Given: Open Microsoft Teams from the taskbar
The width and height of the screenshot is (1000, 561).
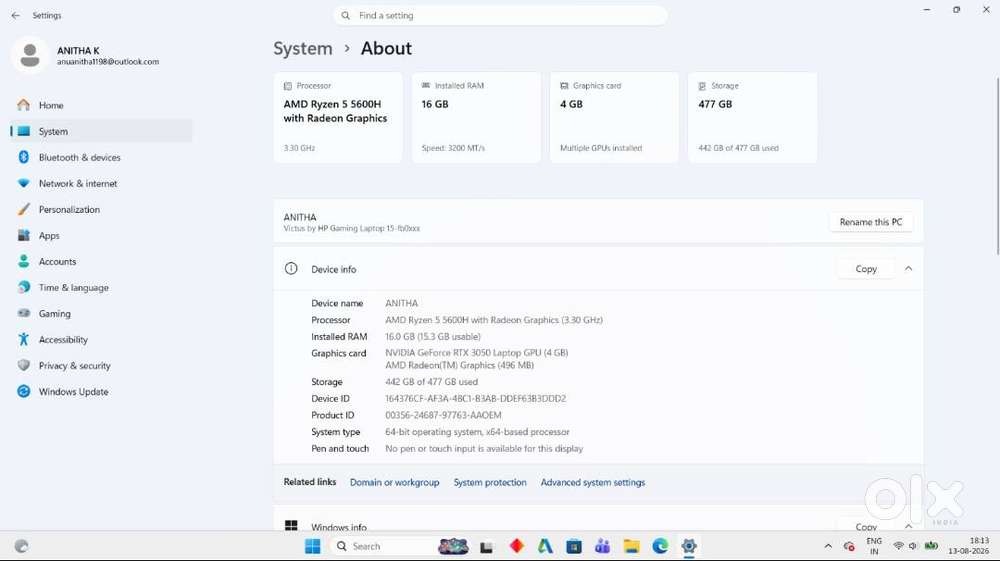Looking at the screenshot, I should coord(603,546).
